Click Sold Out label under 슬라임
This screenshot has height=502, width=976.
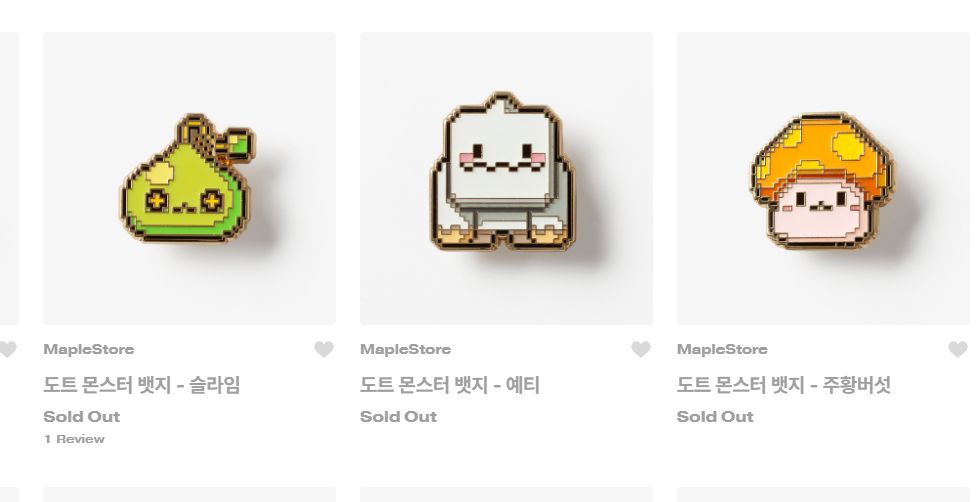coord(82,417)
